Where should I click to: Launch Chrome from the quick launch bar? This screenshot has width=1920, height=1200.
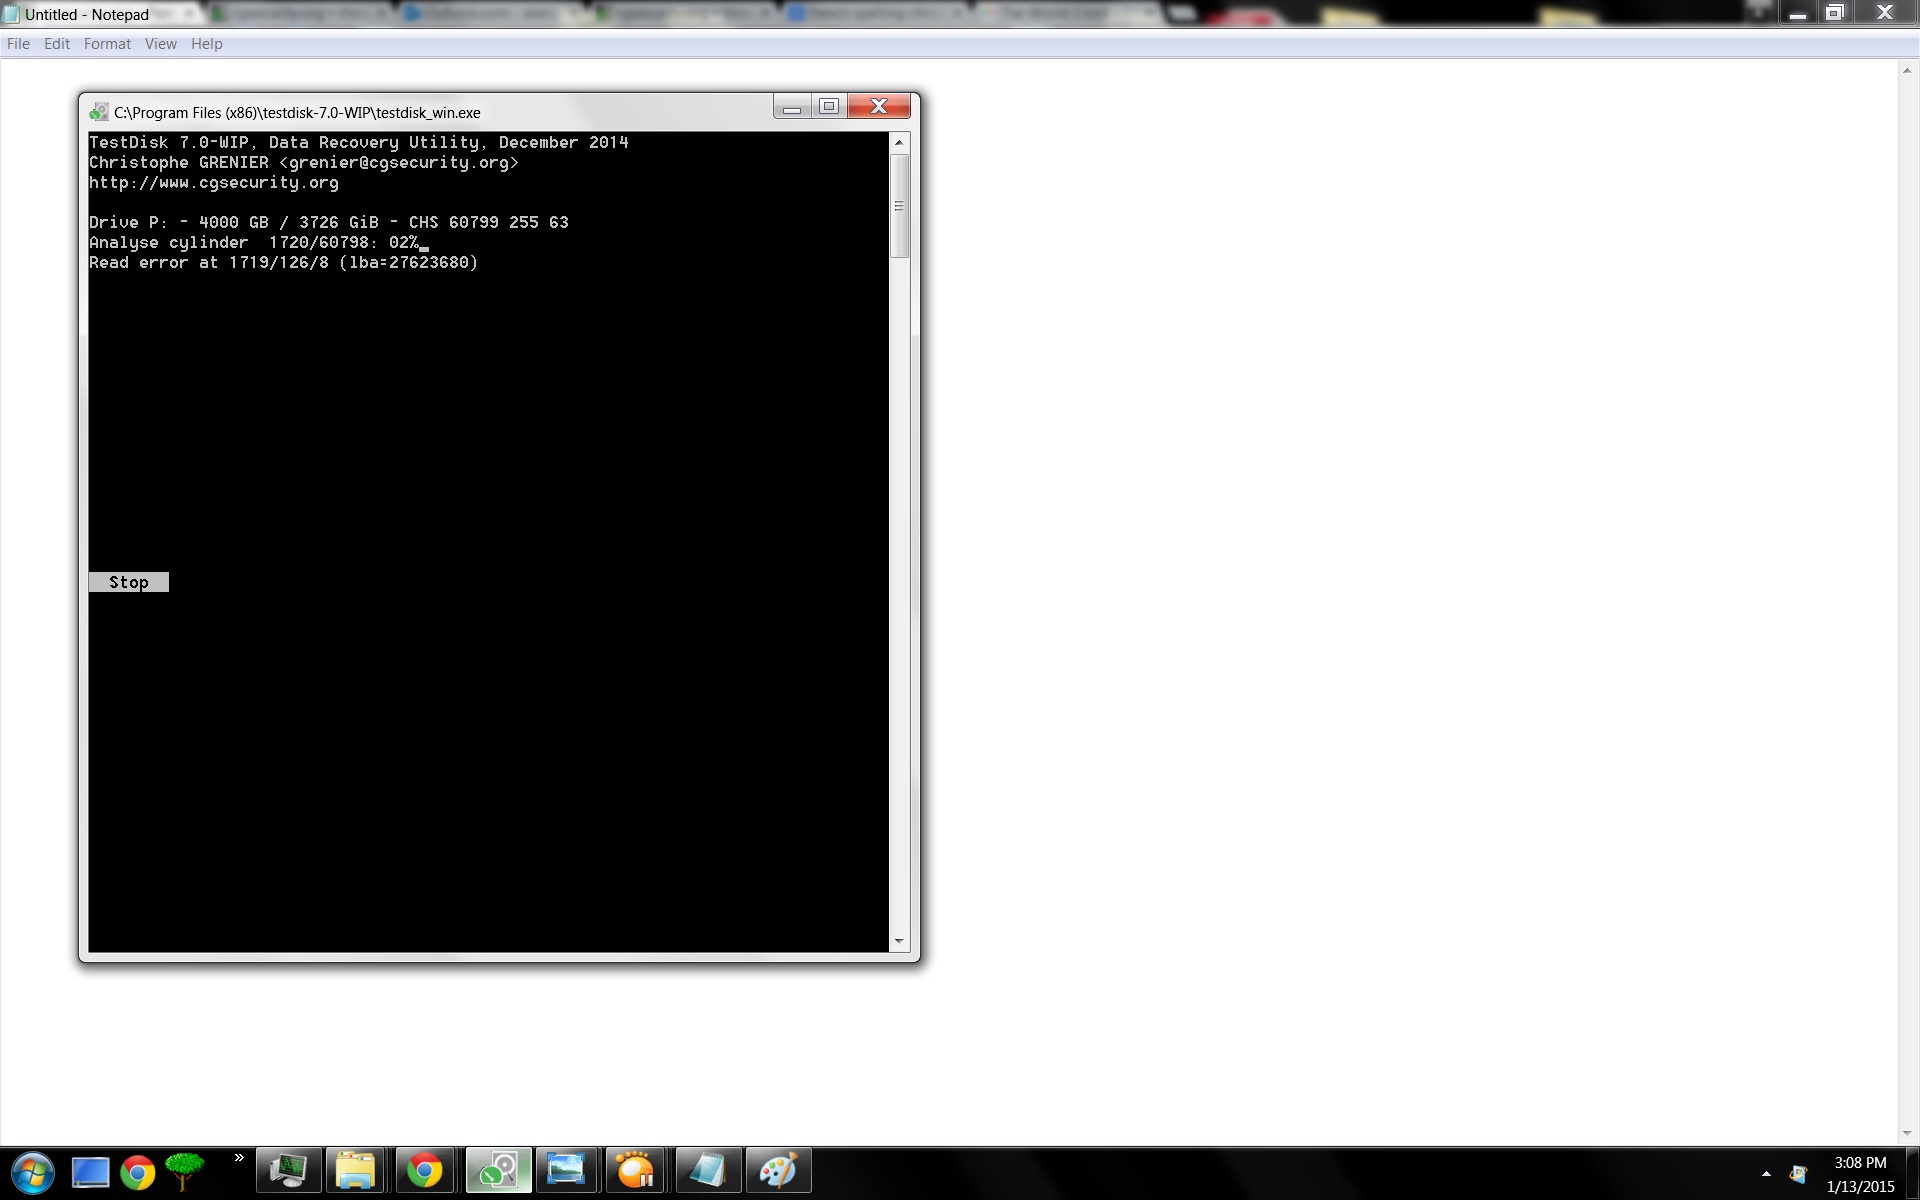(138, 1172)
